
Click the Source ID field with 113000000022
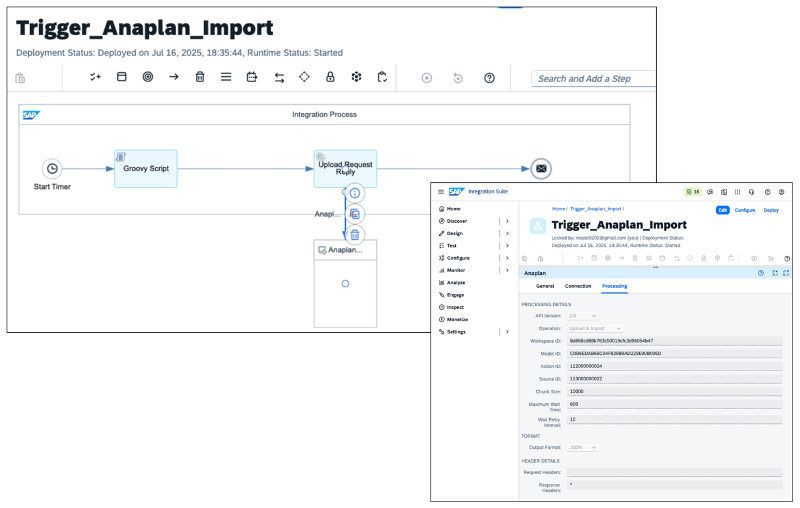[674, 379]
